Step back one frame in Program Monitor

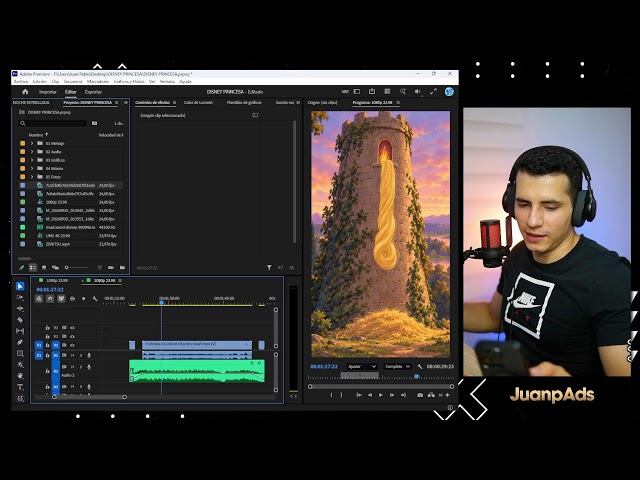point(370,395)
